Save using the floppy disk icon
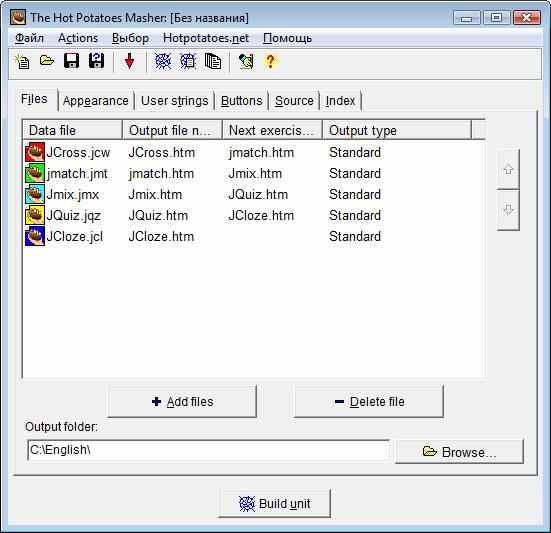The image size is (551, 533). coord(71,61)
